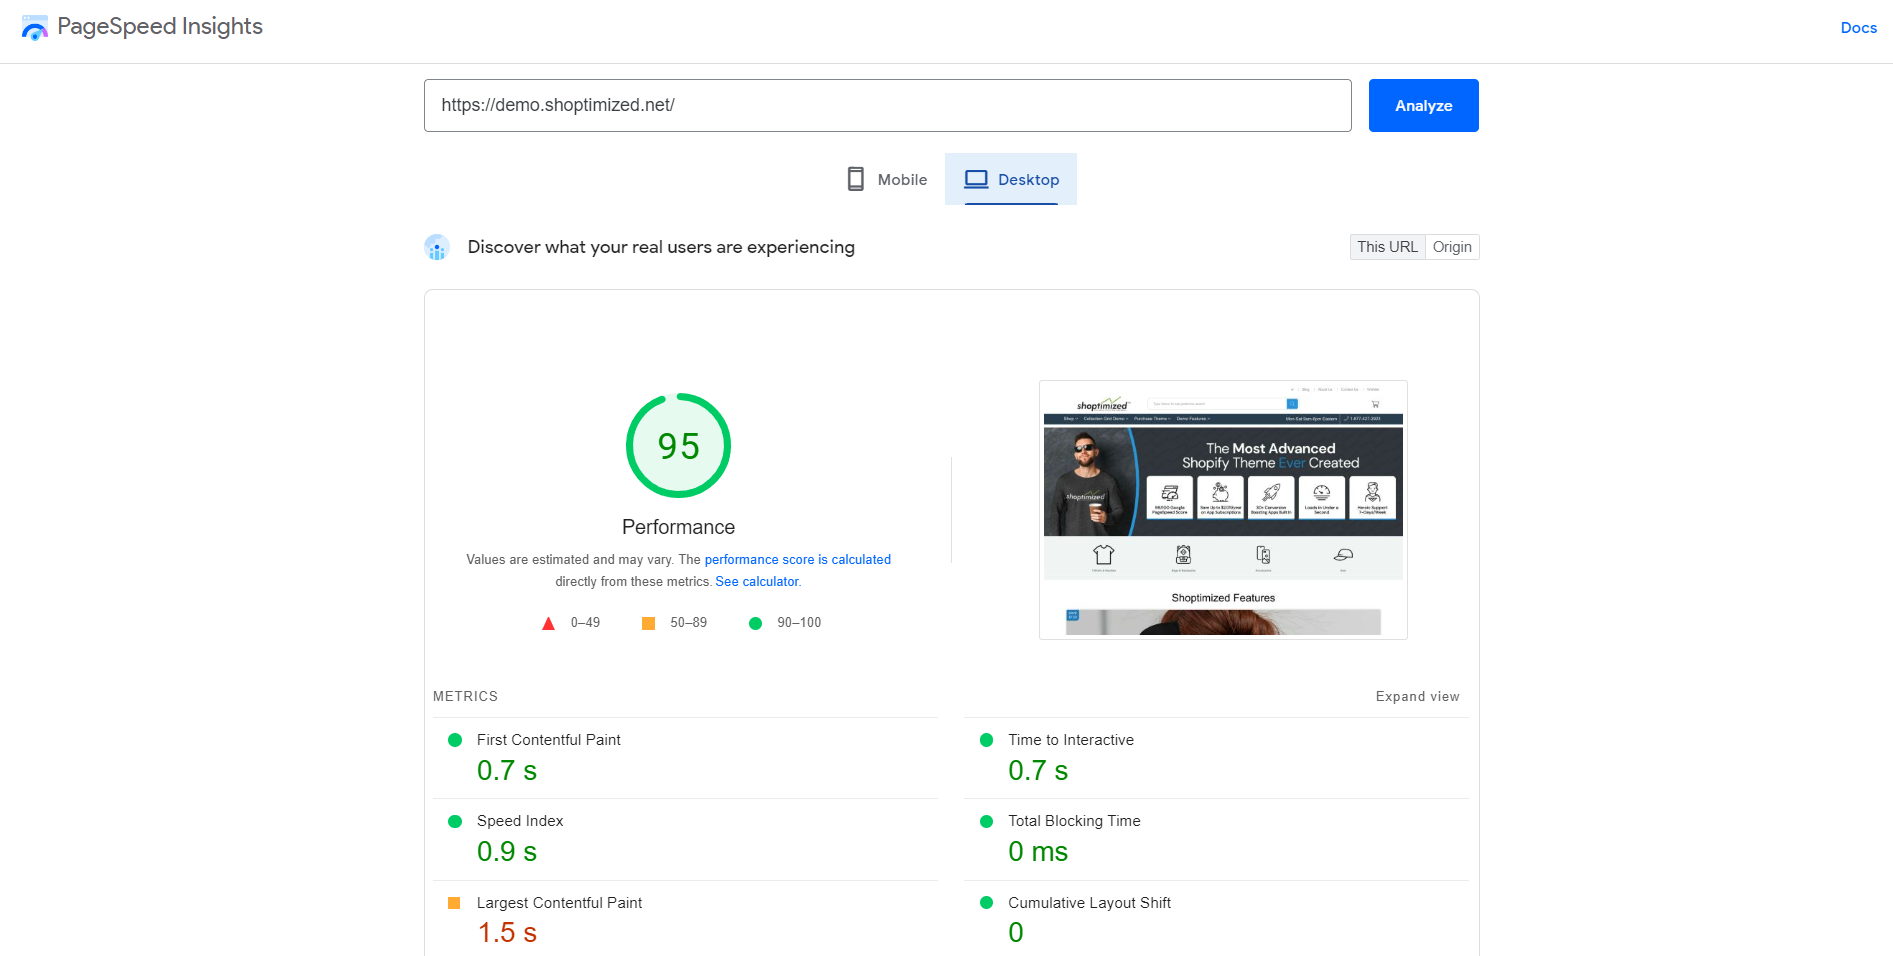The image size is (1893, 956).
Task: Click the 95 performance score gauge
Action: click(678, 445)
